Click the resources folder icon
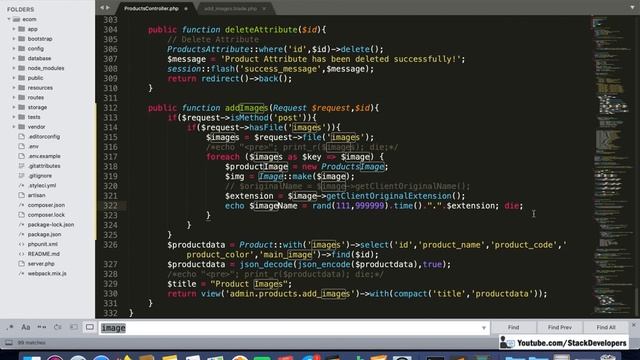Screen dimensions: 640x360 [x=22, y=88]
